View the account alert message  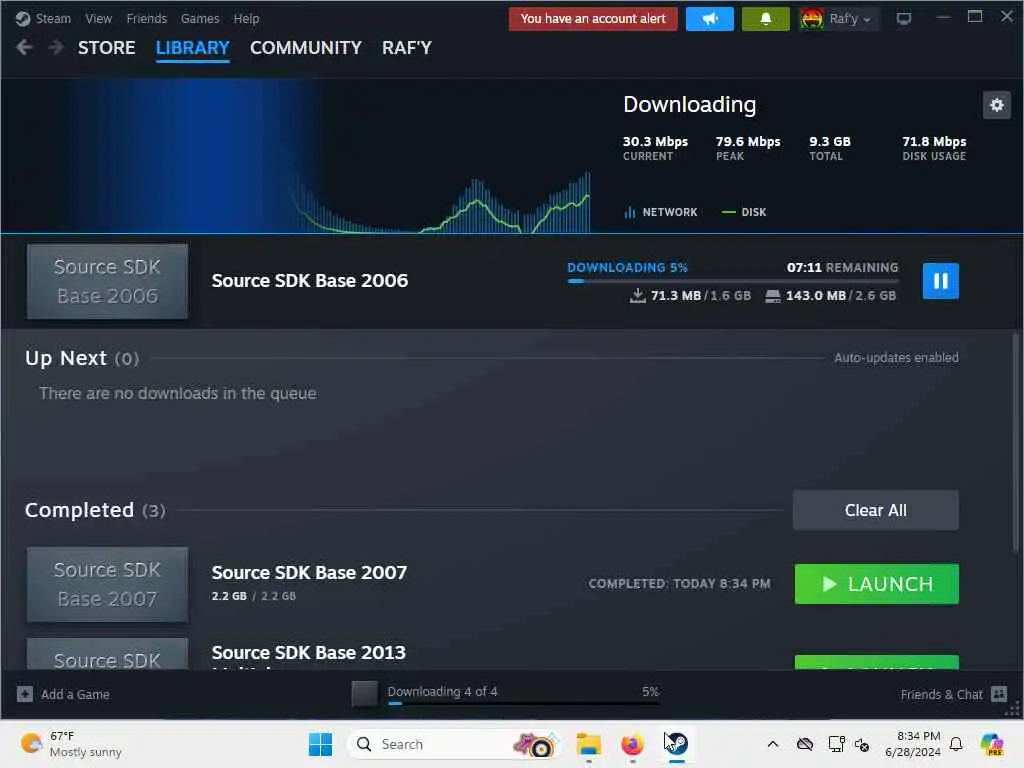point(593,19)
